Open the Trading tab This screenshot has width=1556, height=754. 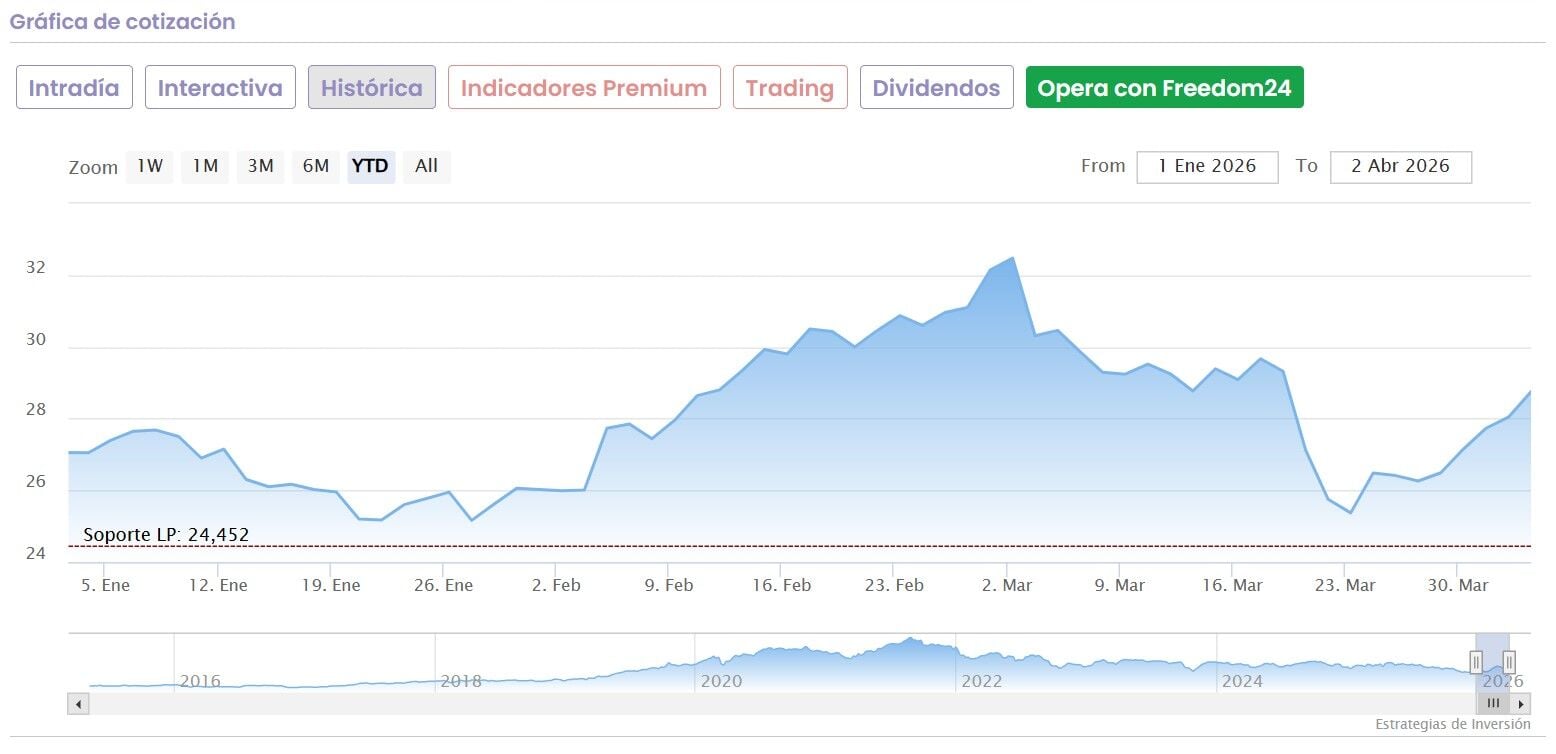pyautogui.click(x=790, y=88)
